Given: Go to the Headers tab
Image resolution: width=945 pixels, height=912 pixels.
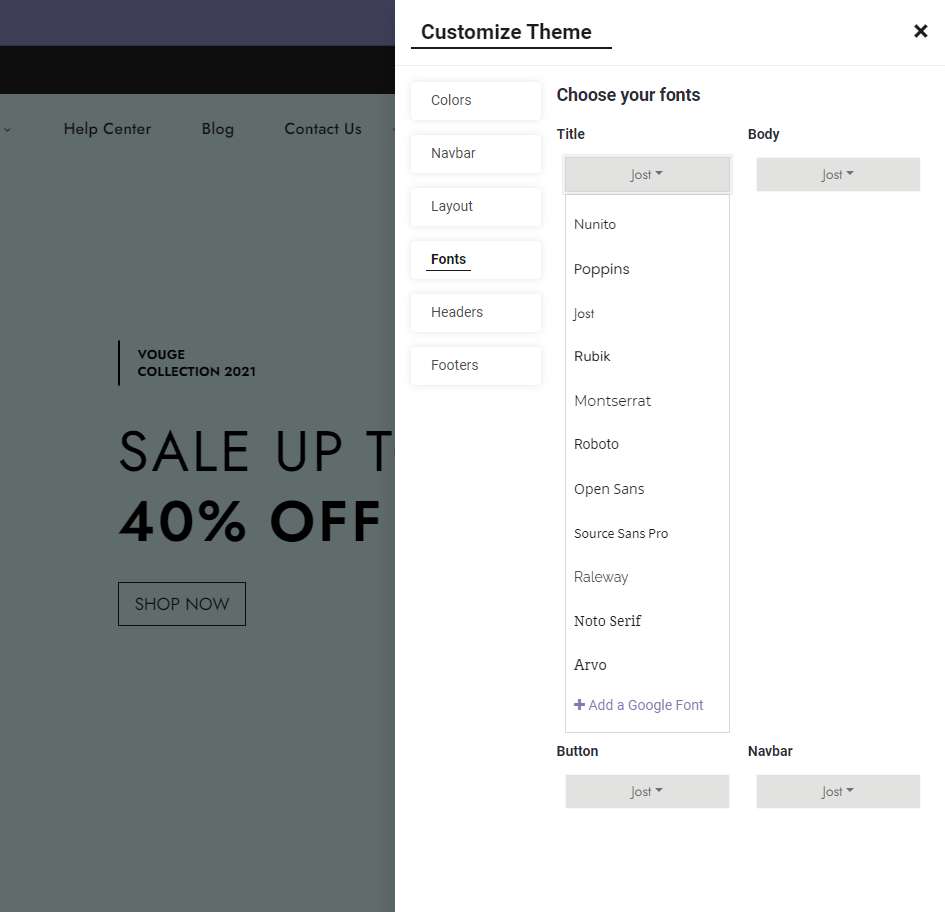Looking at the screenshot, I should (x=476, y=312).
